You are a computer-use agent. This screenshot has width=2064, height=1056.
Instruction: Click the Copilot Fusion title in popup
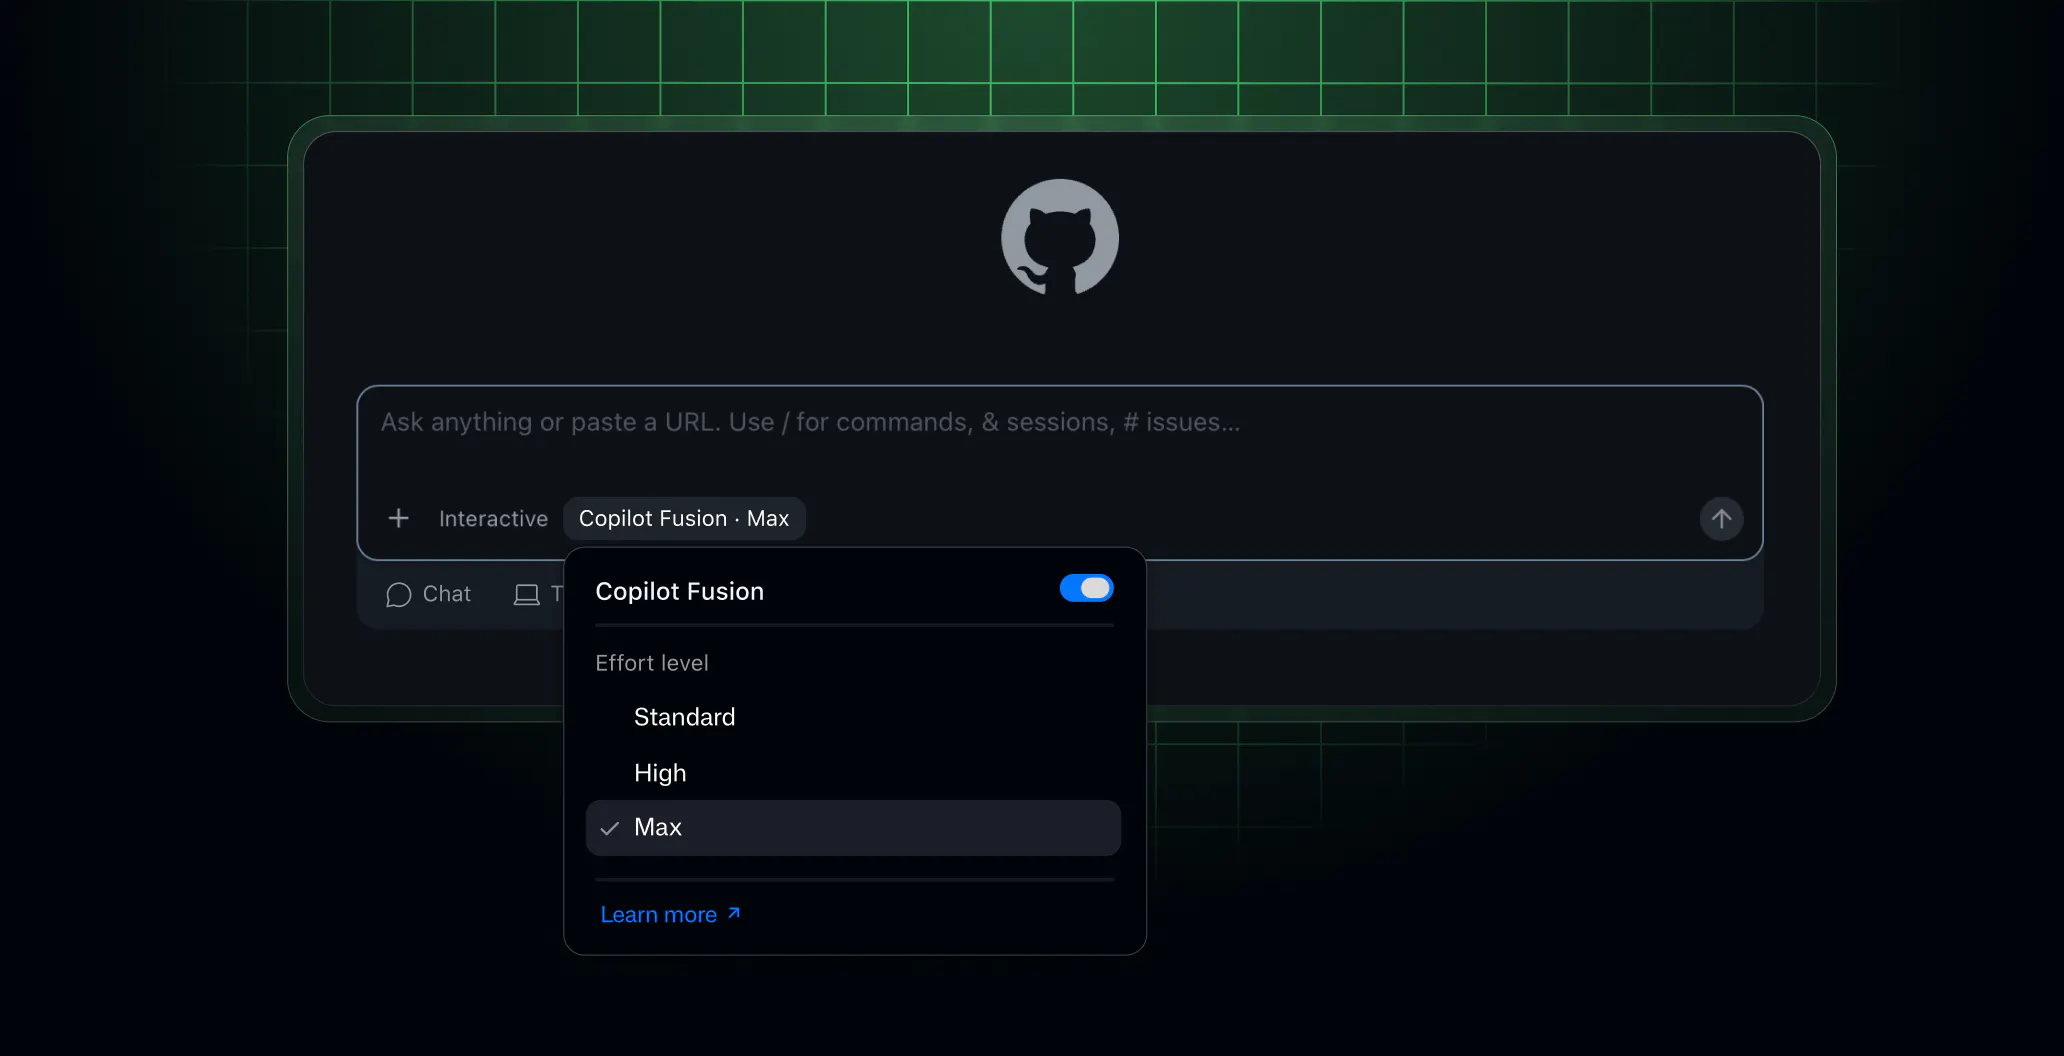pyautogui.click(x=679, y=591)
